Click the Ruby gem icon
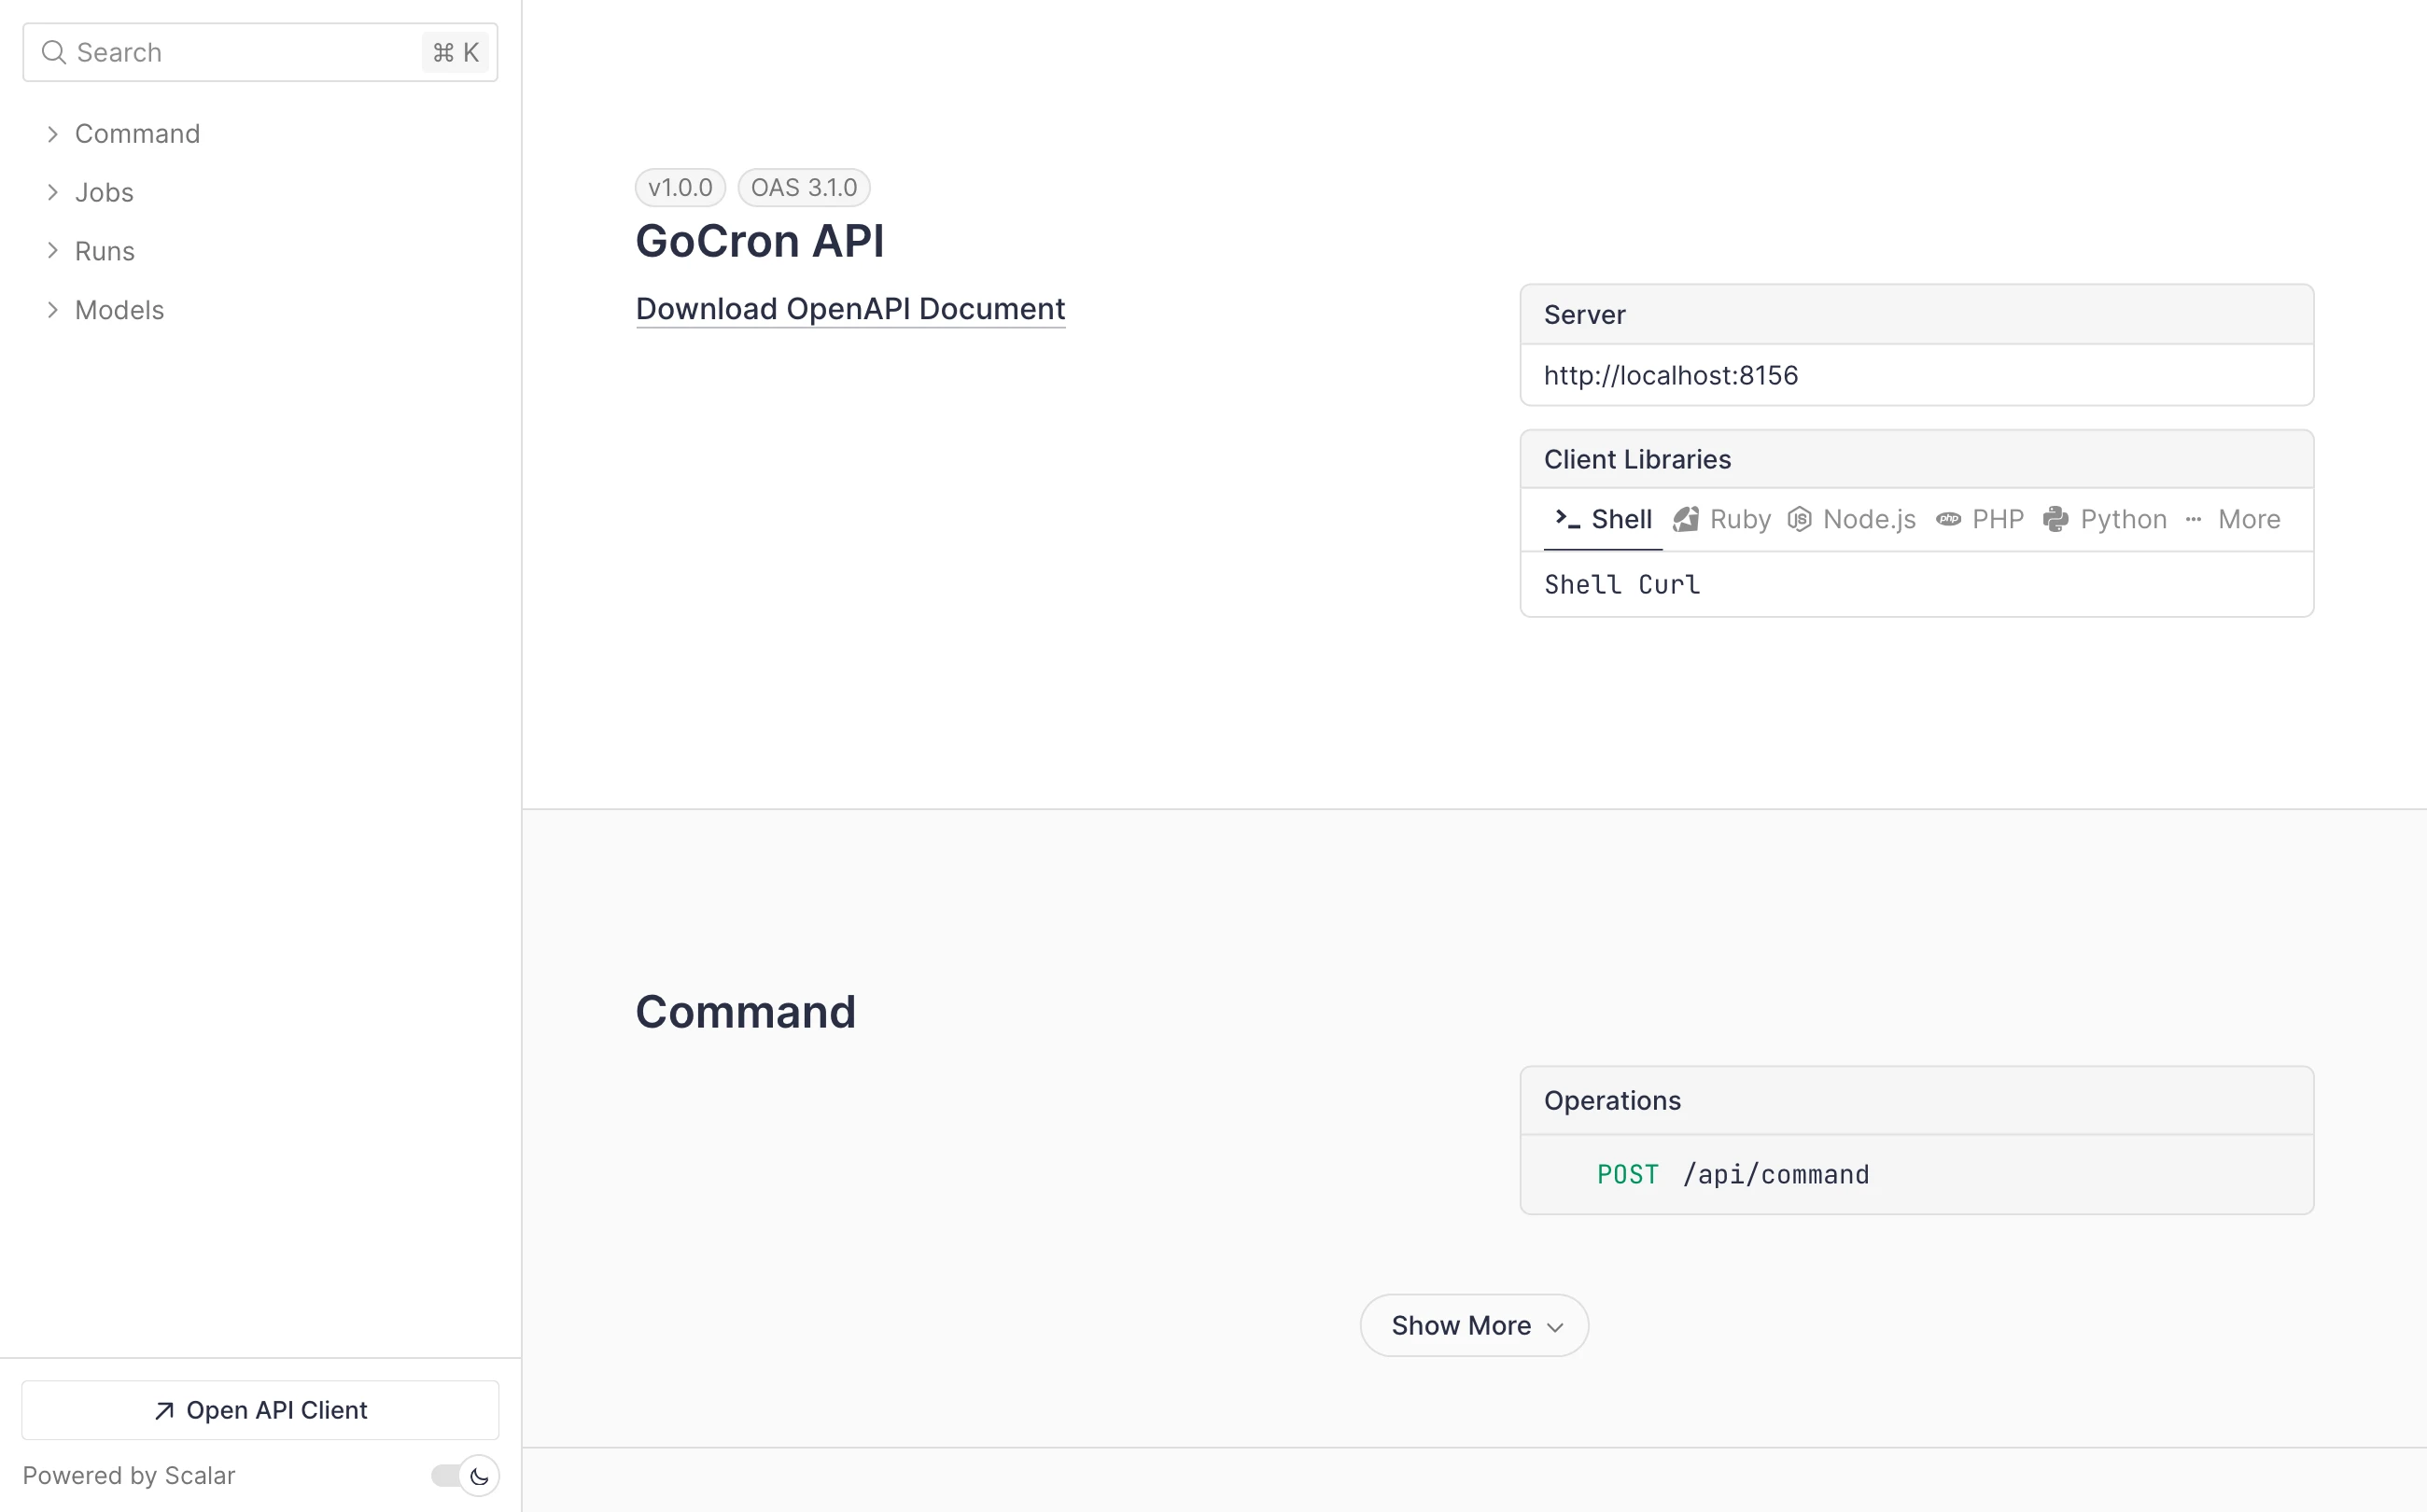Screen dimensions: 2427x1512 [x=1686, y=519]
